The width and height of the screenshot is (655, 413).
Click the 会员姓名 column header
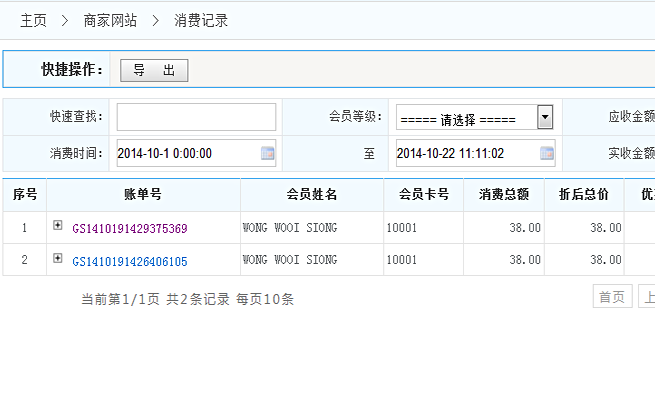point(311,194)
